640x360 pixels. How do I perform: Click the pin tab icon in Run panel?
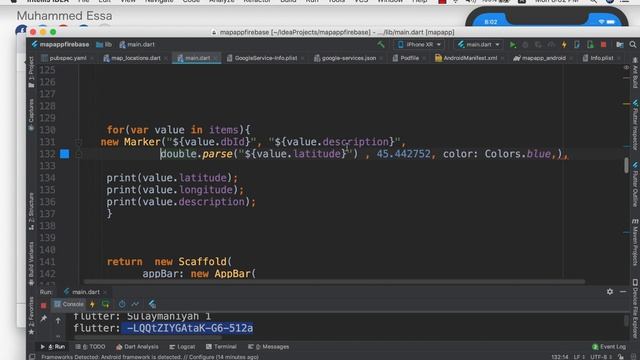(44, 319)
